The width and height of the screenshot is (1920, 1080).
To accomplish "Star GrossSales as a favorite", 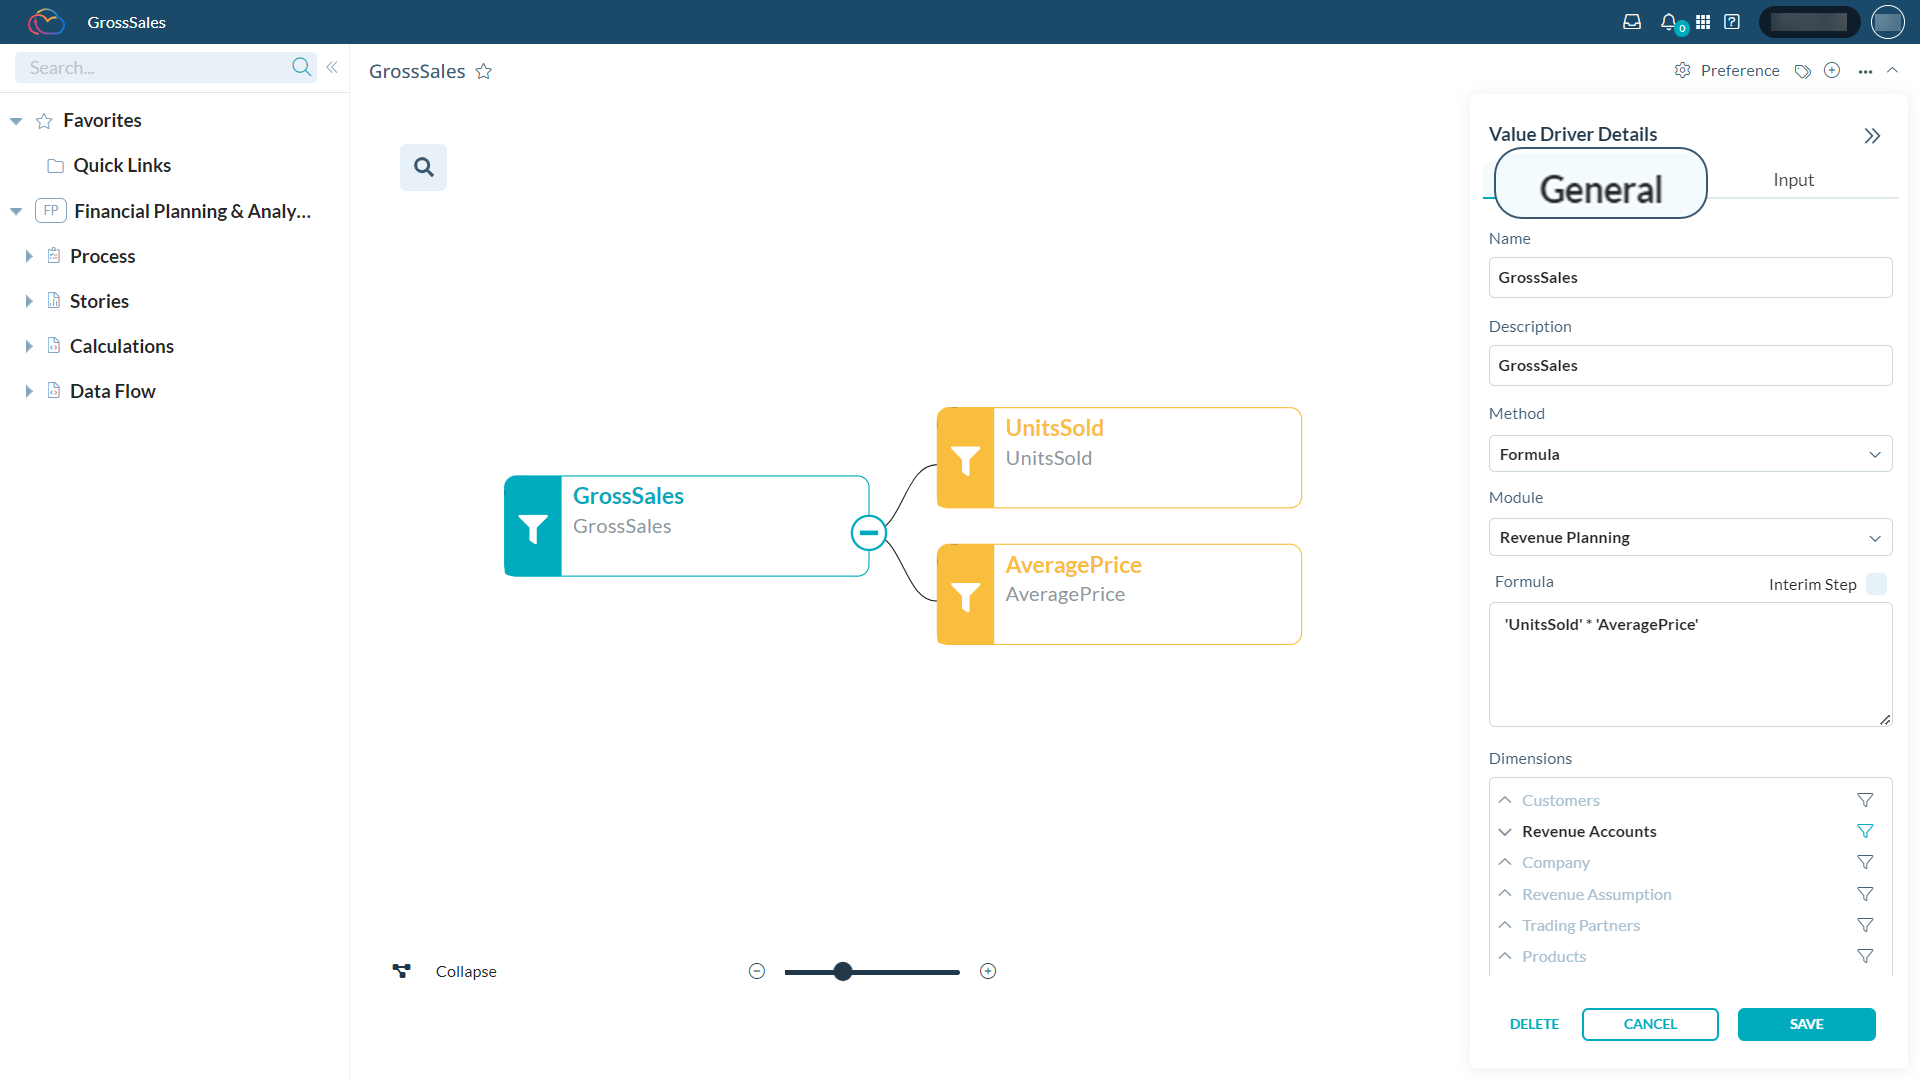I will pyautogui.click(x=484, y=71).
